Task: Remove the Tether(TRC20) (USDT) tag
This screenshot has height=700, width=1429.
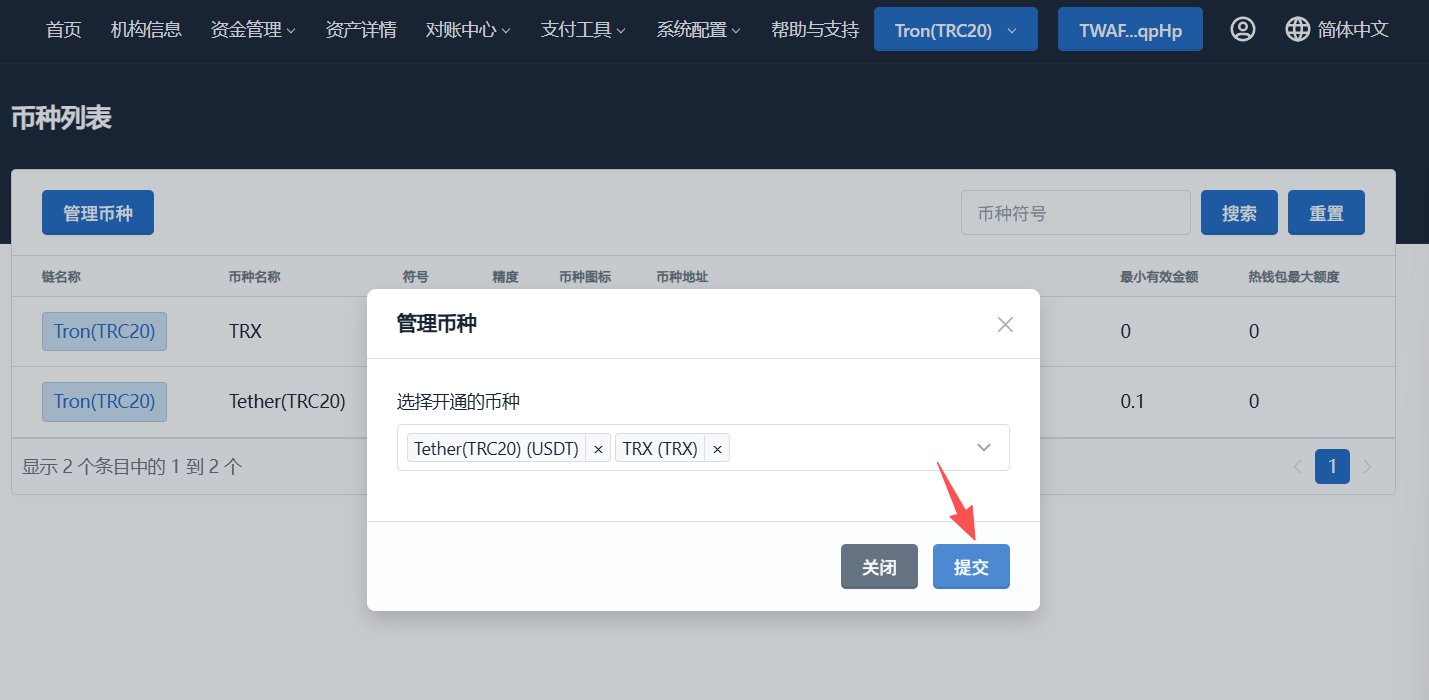Action: pos(598,448)
